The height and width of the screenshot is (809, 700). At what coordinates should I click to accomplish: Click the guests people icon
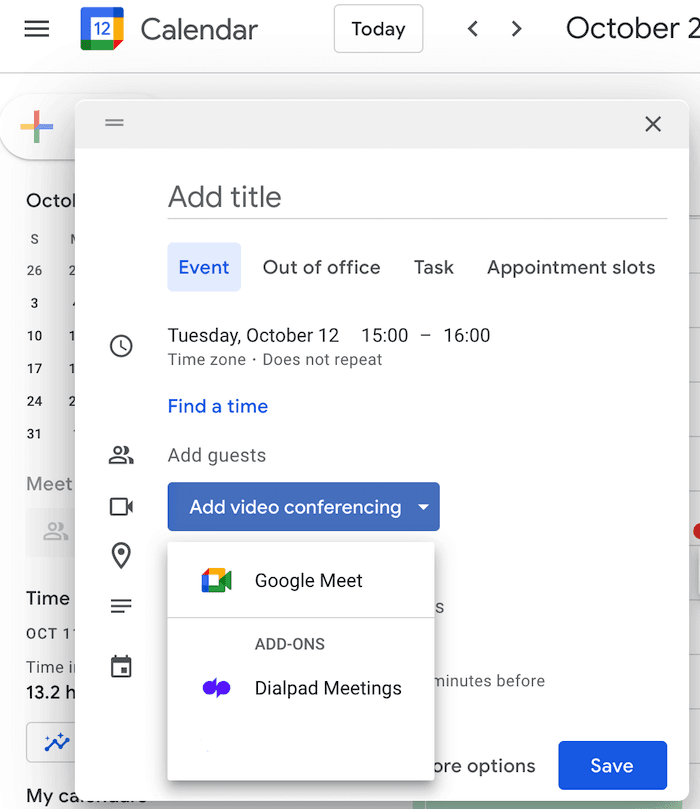tap(121, 456)
